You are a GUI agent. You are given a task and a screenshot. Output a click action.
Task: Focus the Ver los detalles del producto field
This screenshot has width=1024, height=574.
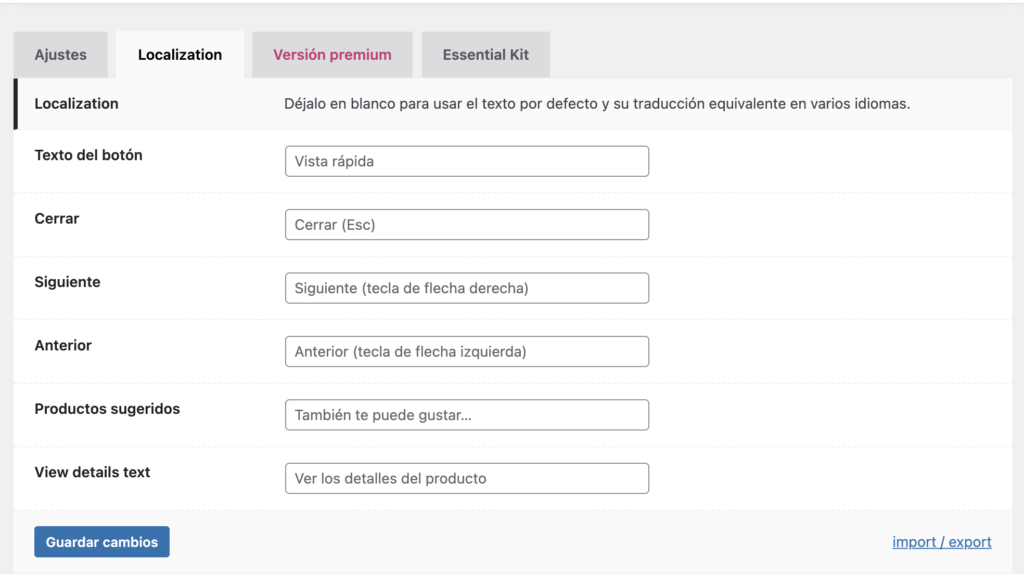pyautogui.click(x=467, y=478)
